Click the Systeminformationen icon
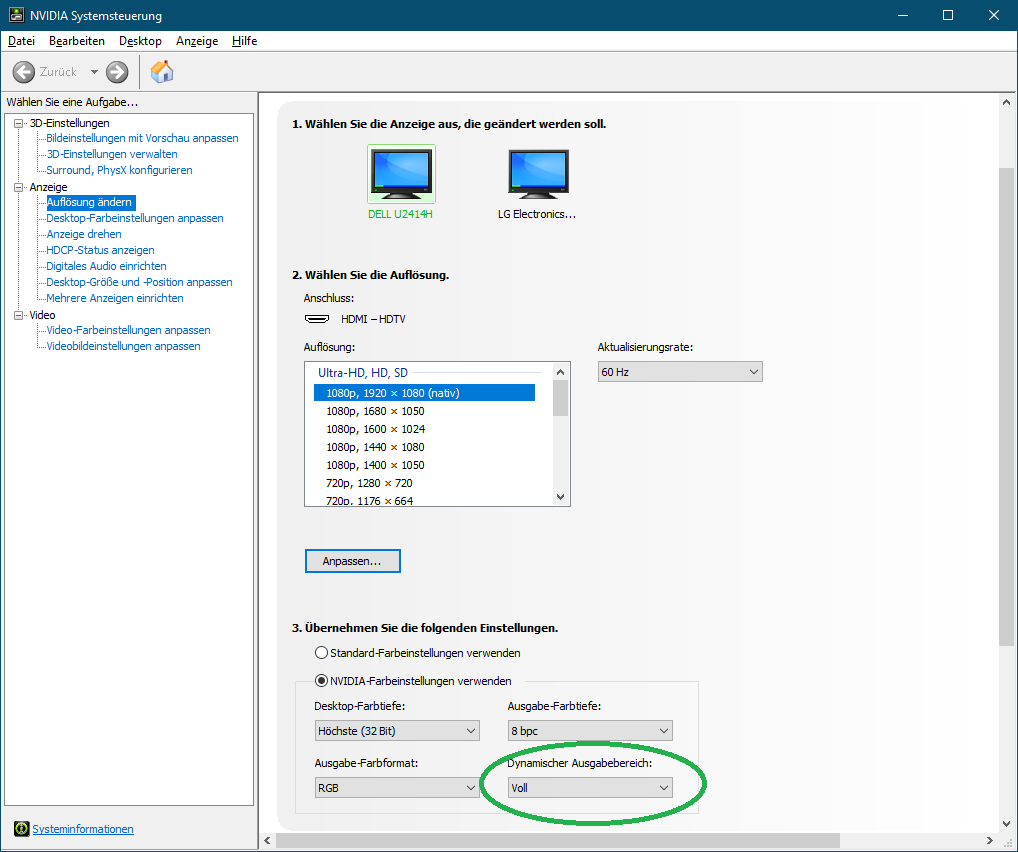This screenshot has width=1018, height=852. (21, 829)
